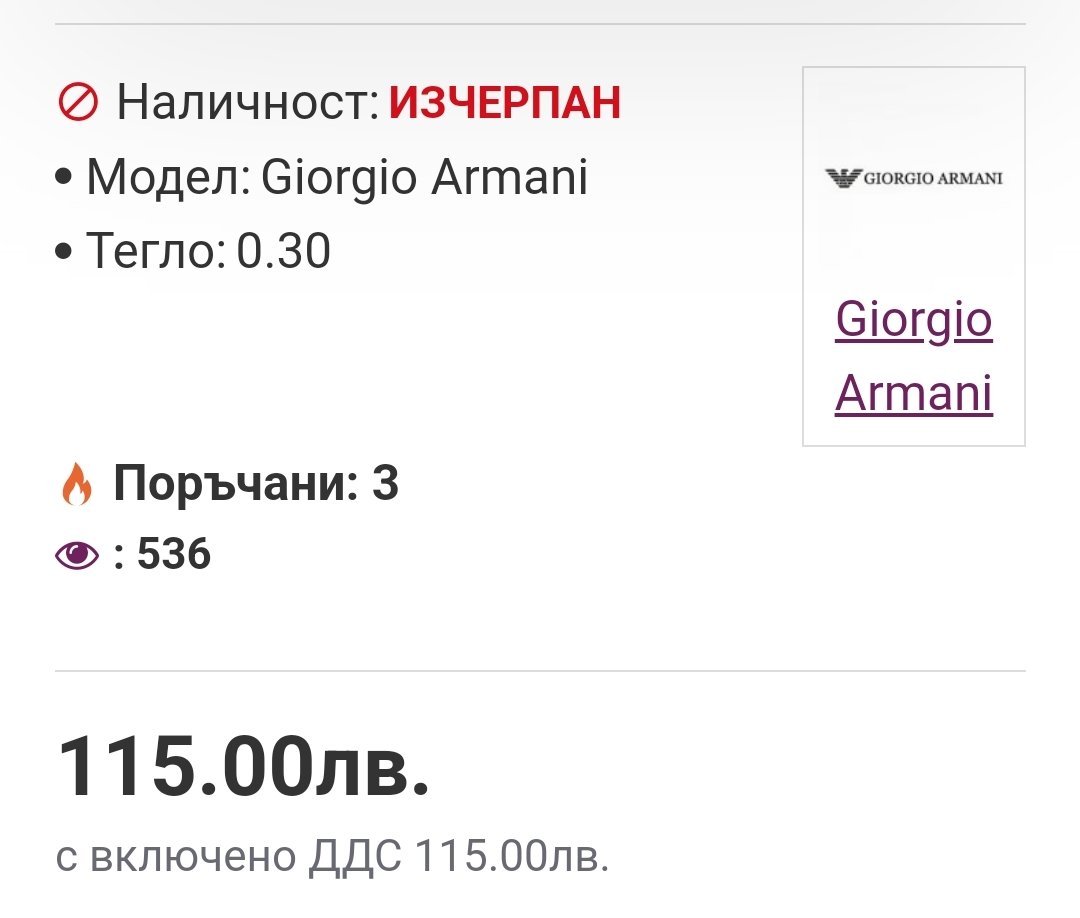Screen dimensions: 1080x918
Task: Click the large bold price 115.00лв.
Action: 244,768
